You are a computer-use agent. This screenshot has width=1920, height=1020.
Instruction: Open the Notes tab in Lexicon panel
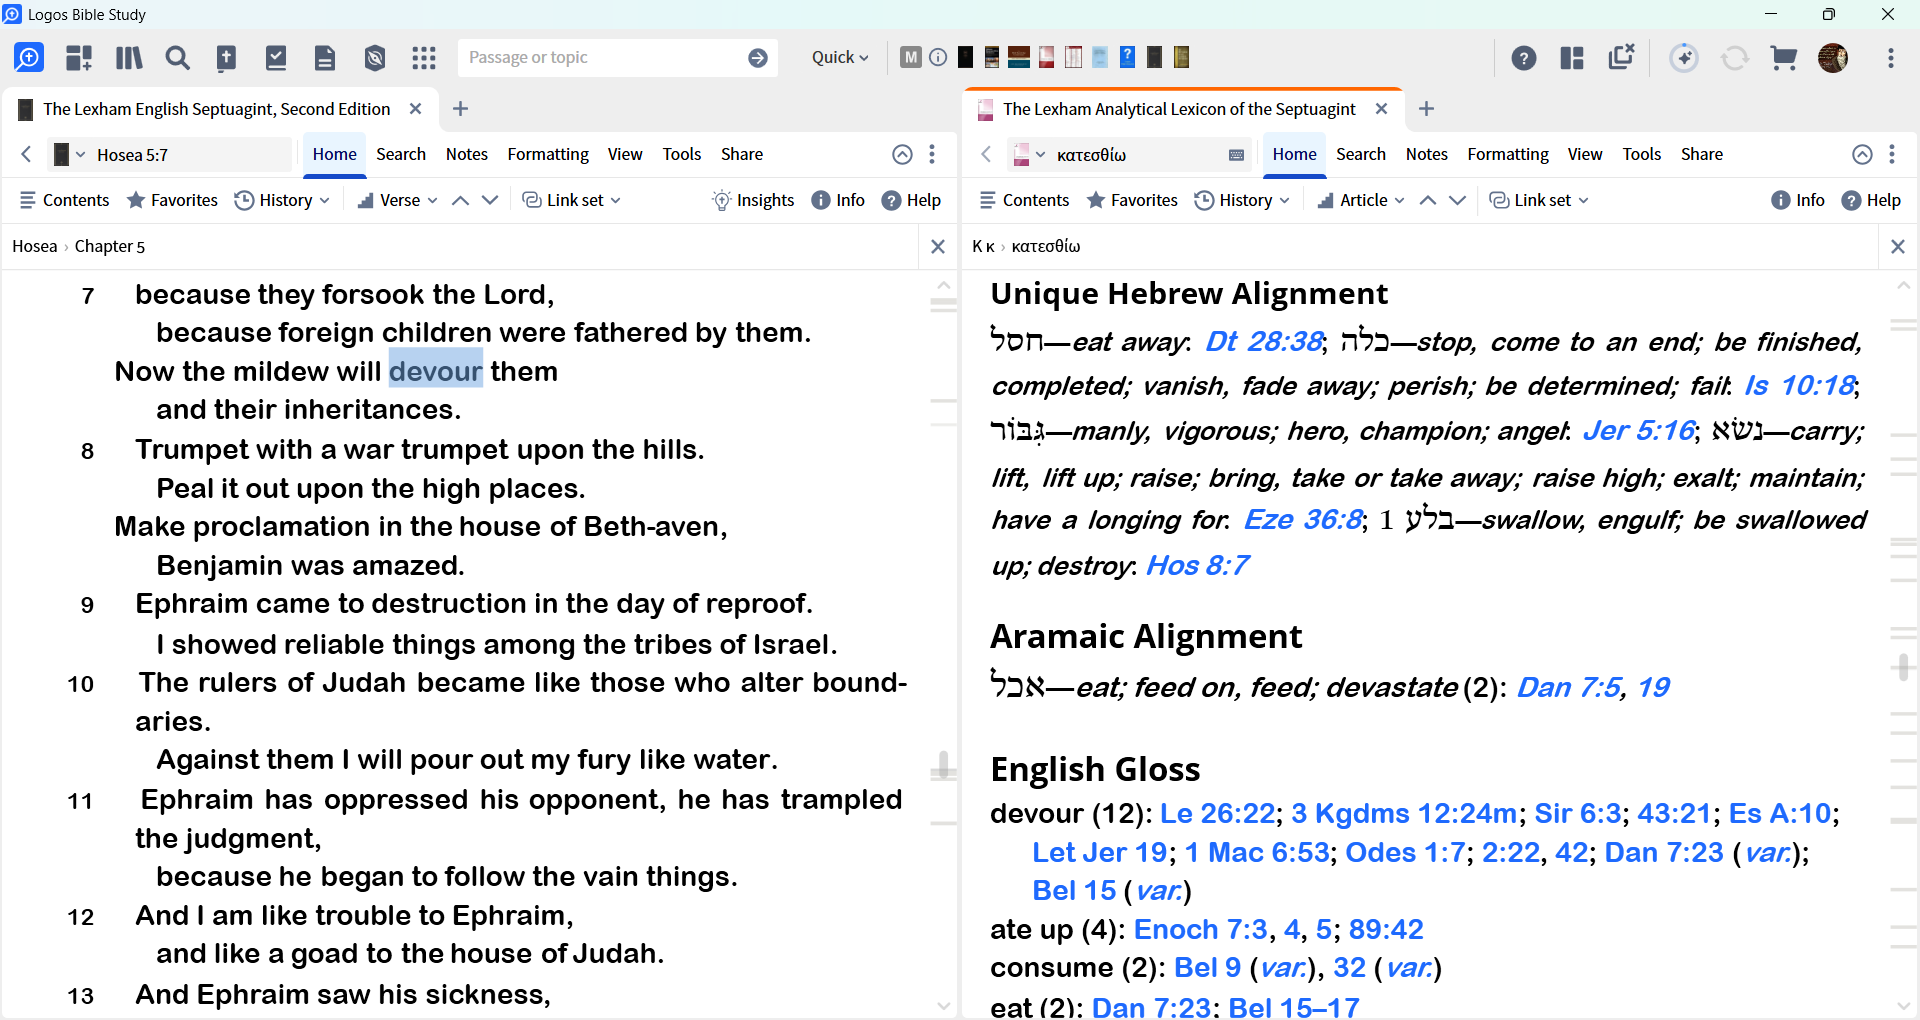(x=1426, y=154)
